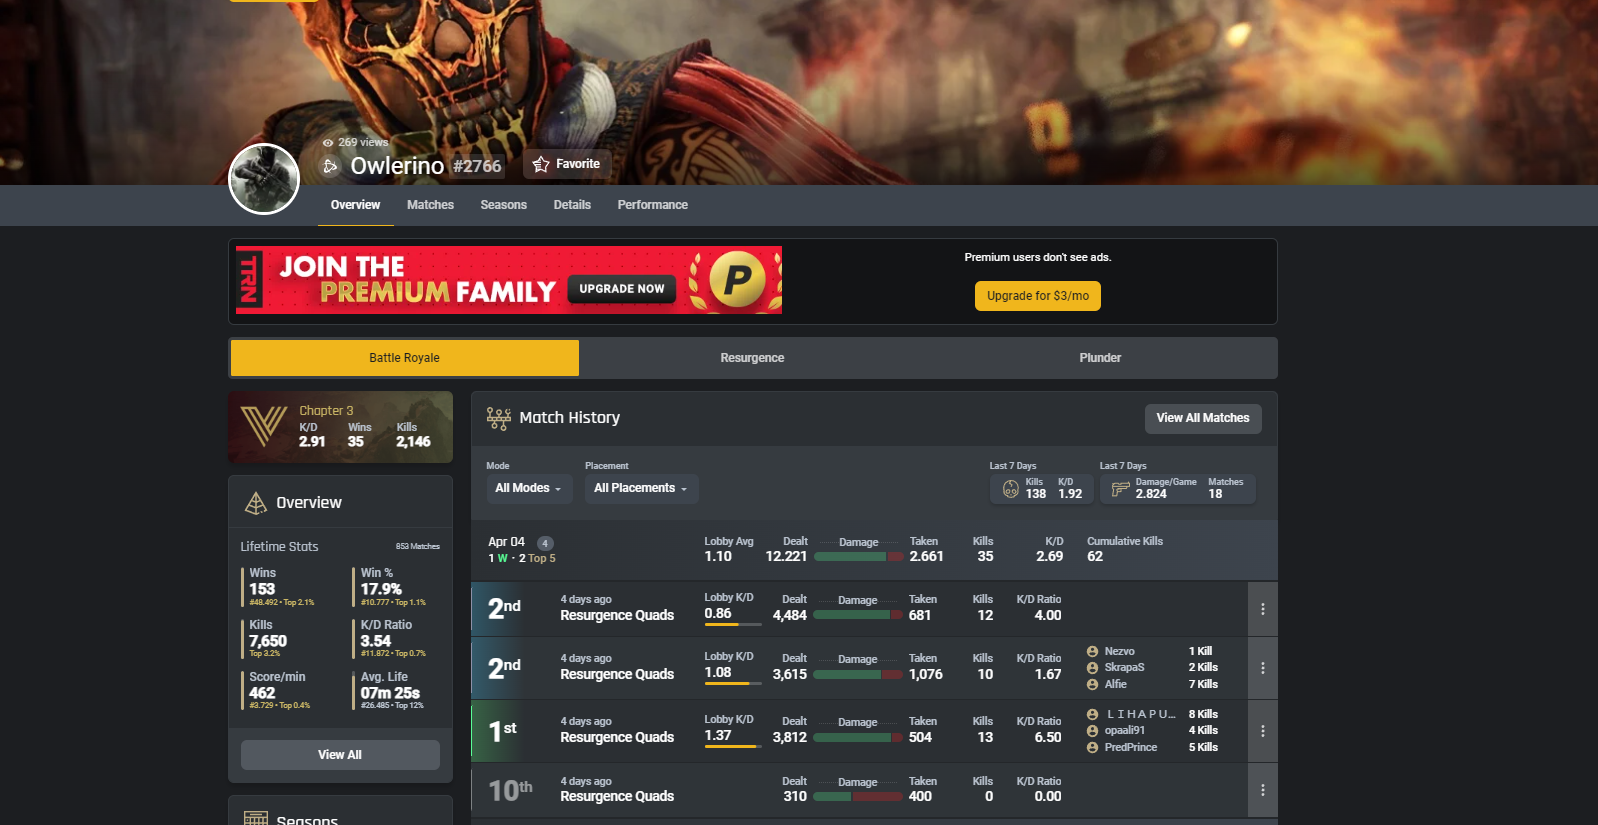Select the Plunder mode tab

coord(1100,358)
